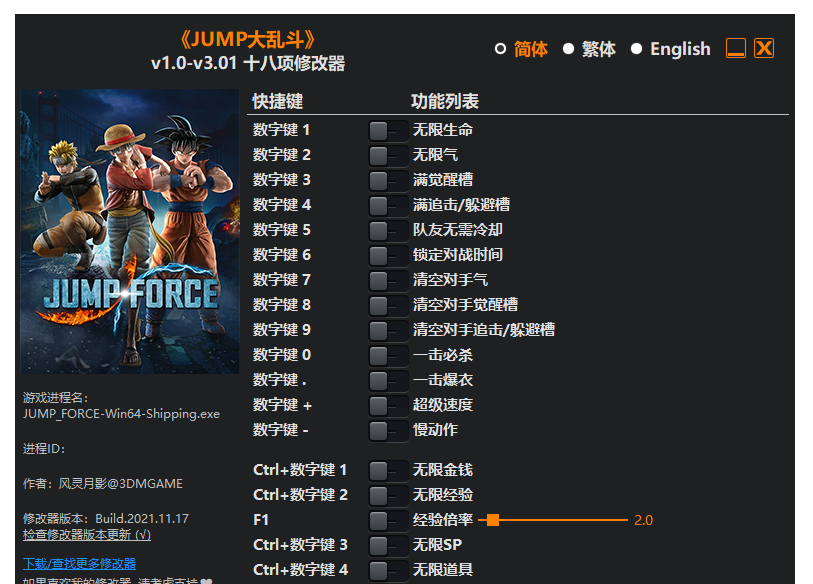Click the F1 hotkey label
This screenshot has height=584, width=813.
click(261, 520)
